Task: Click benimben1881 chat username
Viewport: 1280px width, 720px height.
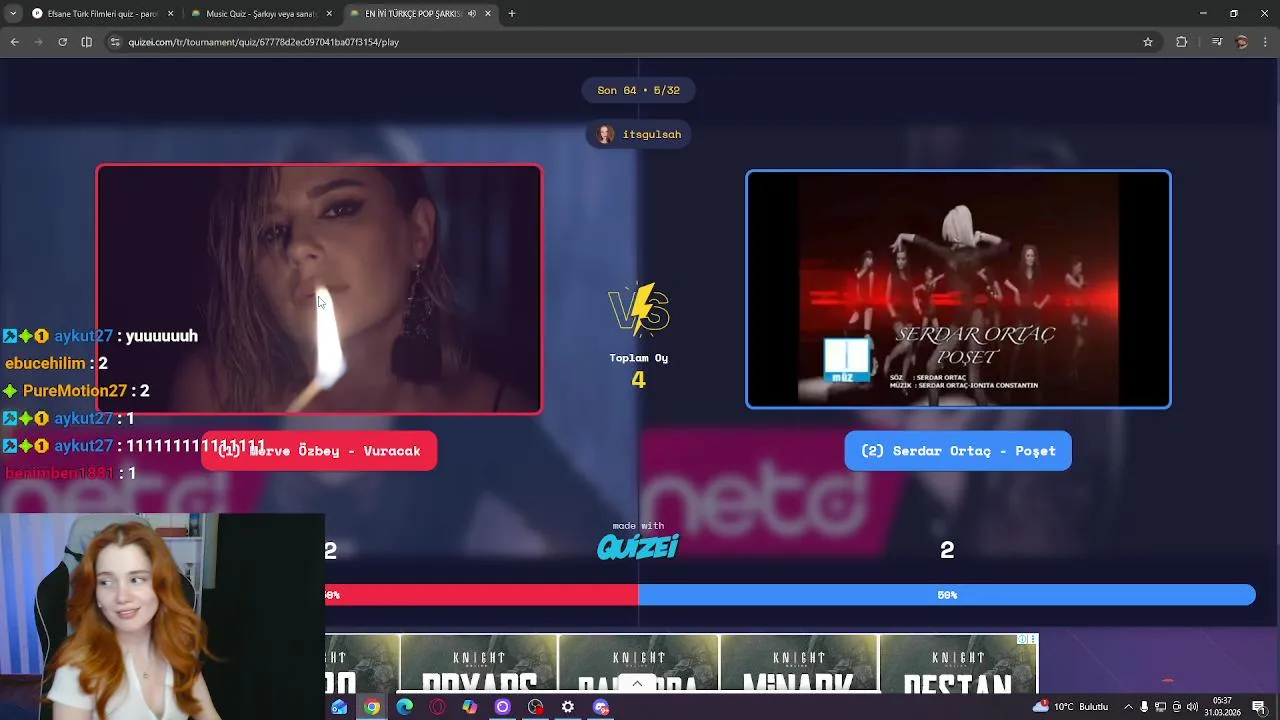Action: 59,473
